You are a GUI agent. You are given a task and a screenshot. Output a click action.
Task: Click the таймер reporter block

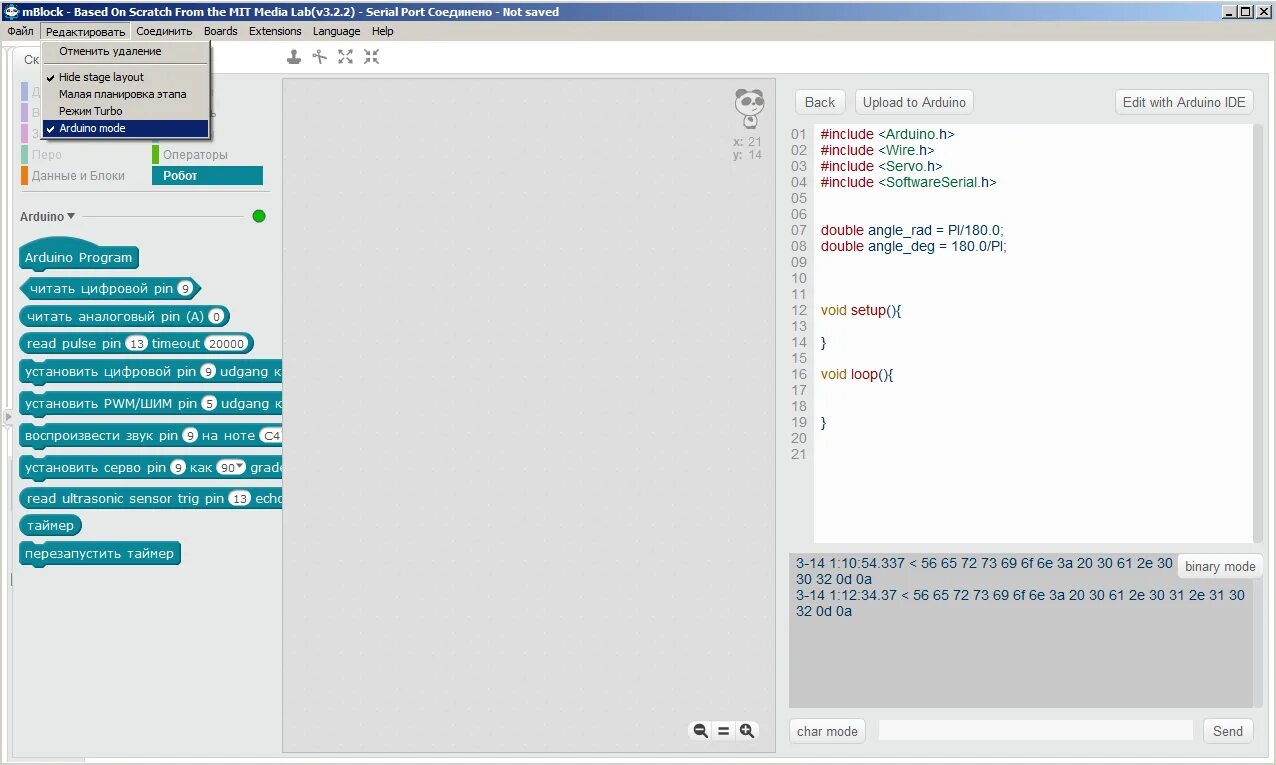click(x=50, y=525)
